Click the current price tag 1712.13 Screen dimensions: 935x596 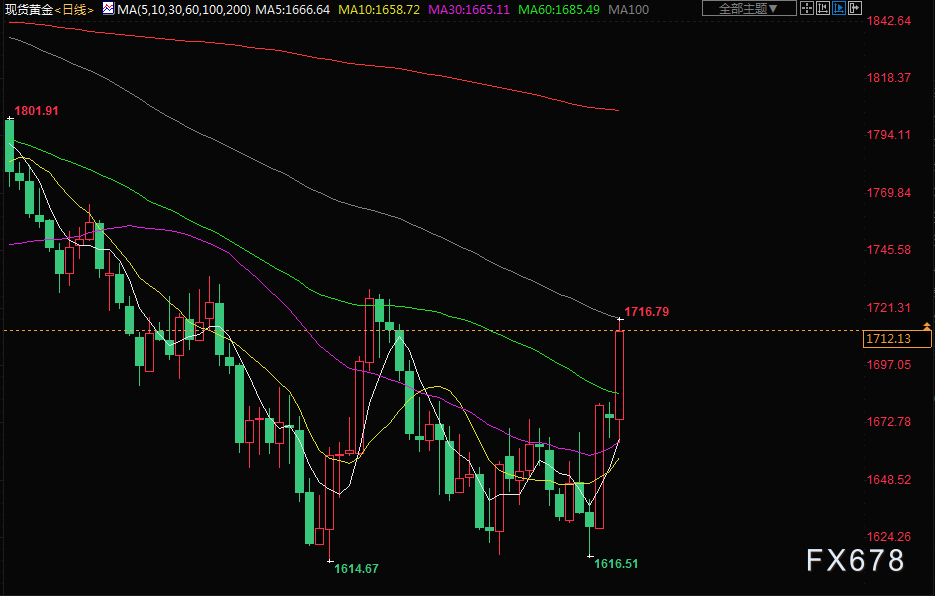pyautogui.click(x=897, y=339)
